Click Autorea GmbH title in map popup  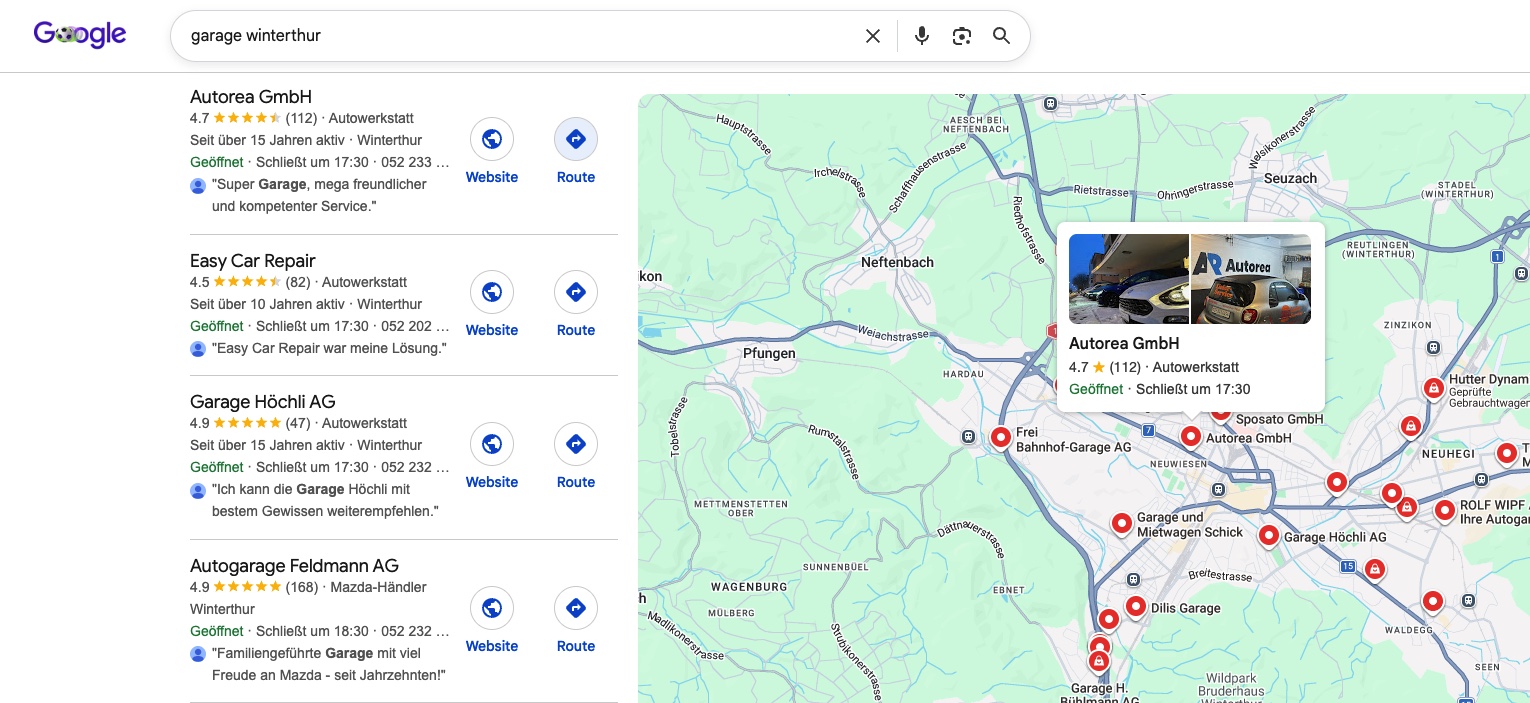(1124, 343)
